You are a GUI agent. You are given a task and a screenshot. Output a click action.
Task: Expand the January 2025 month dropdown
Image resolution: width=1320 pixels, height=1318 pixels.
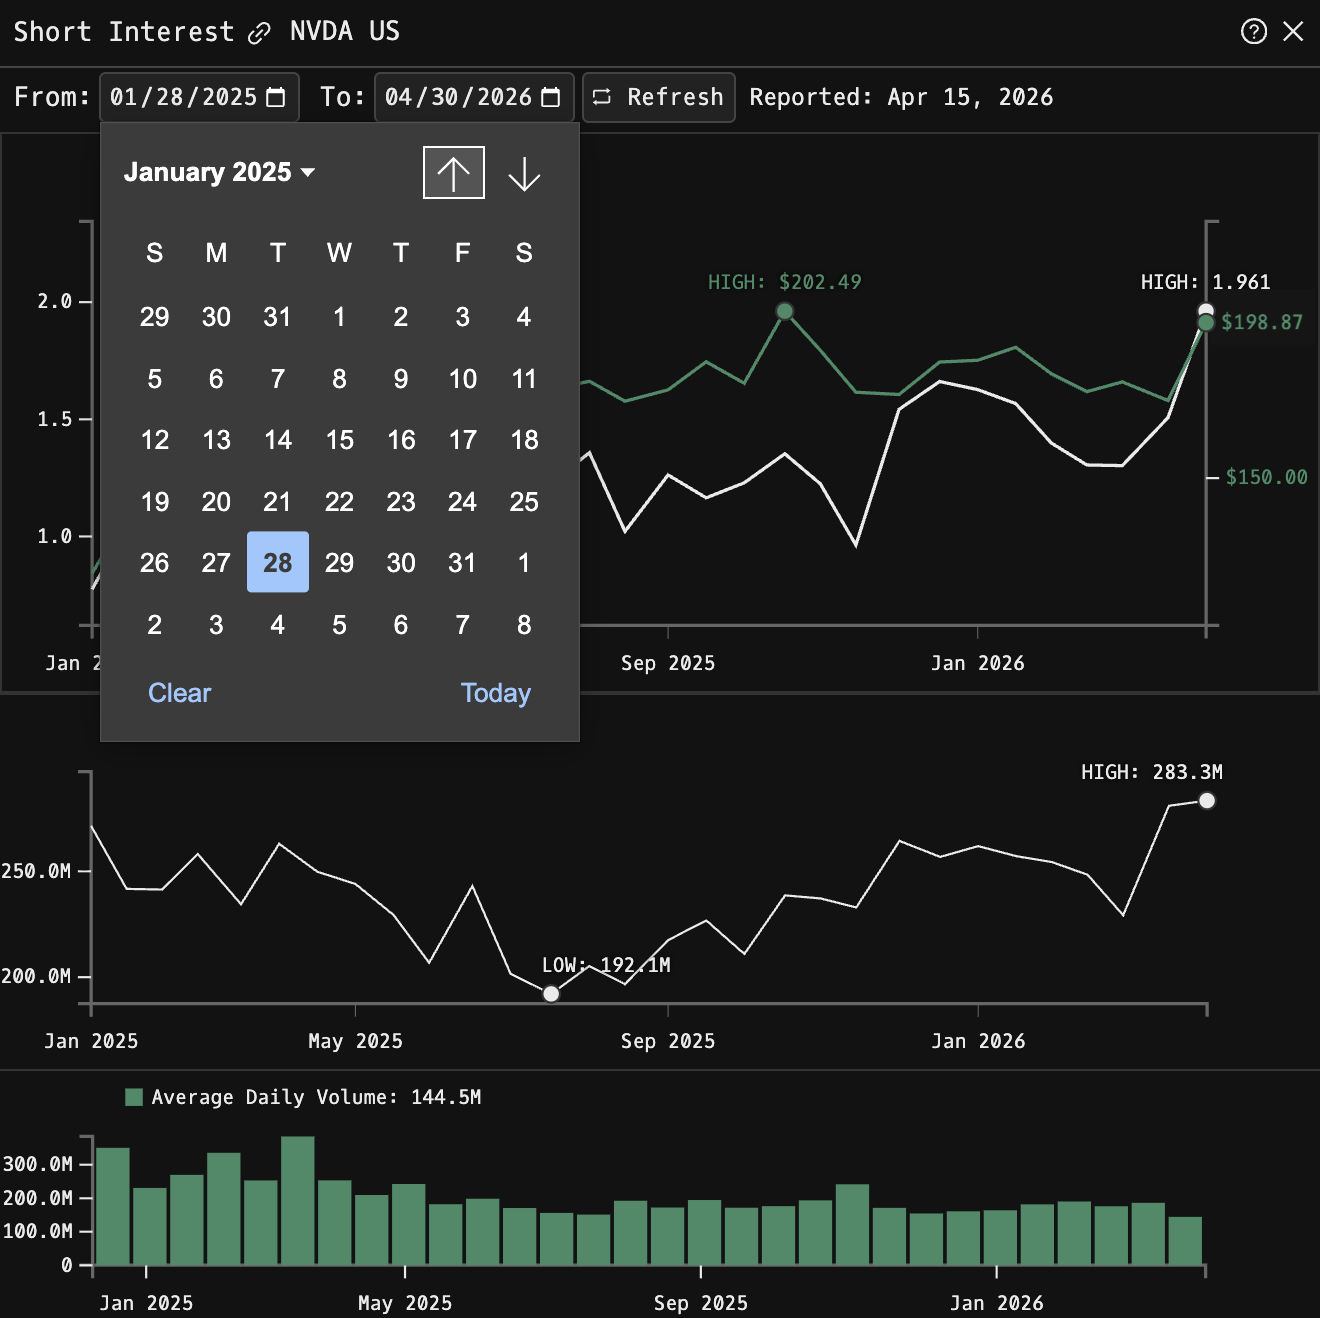(219, 172)
